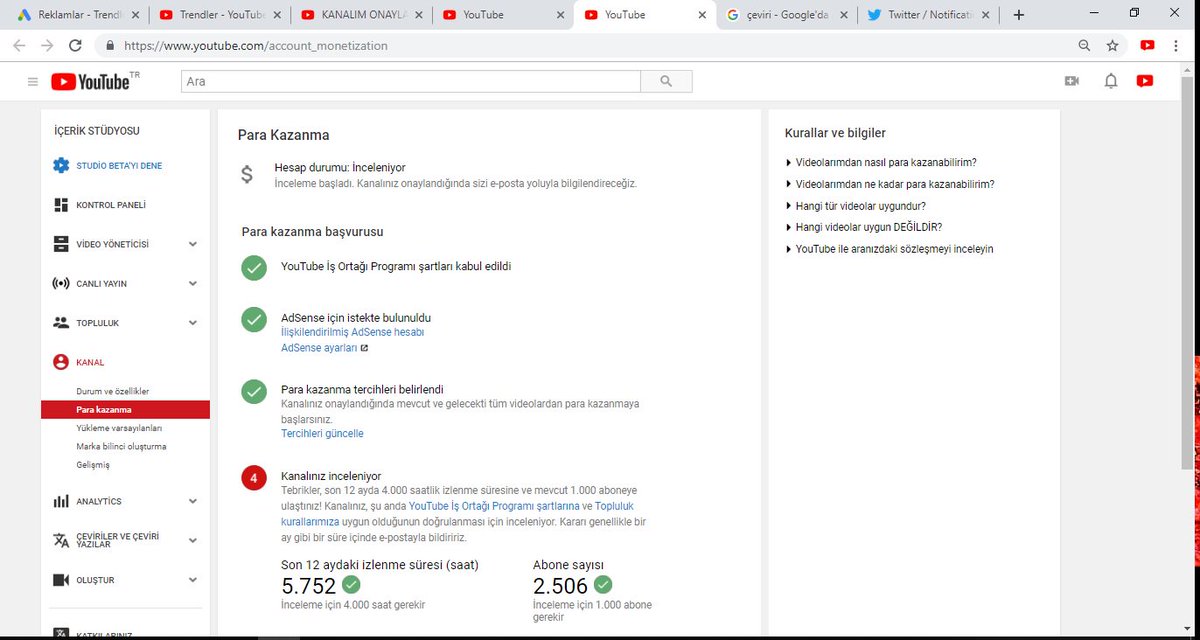This screenshot has width=1200, height=640.
Task: Click the Topluluk people icon
Action: tap(61, 323)
